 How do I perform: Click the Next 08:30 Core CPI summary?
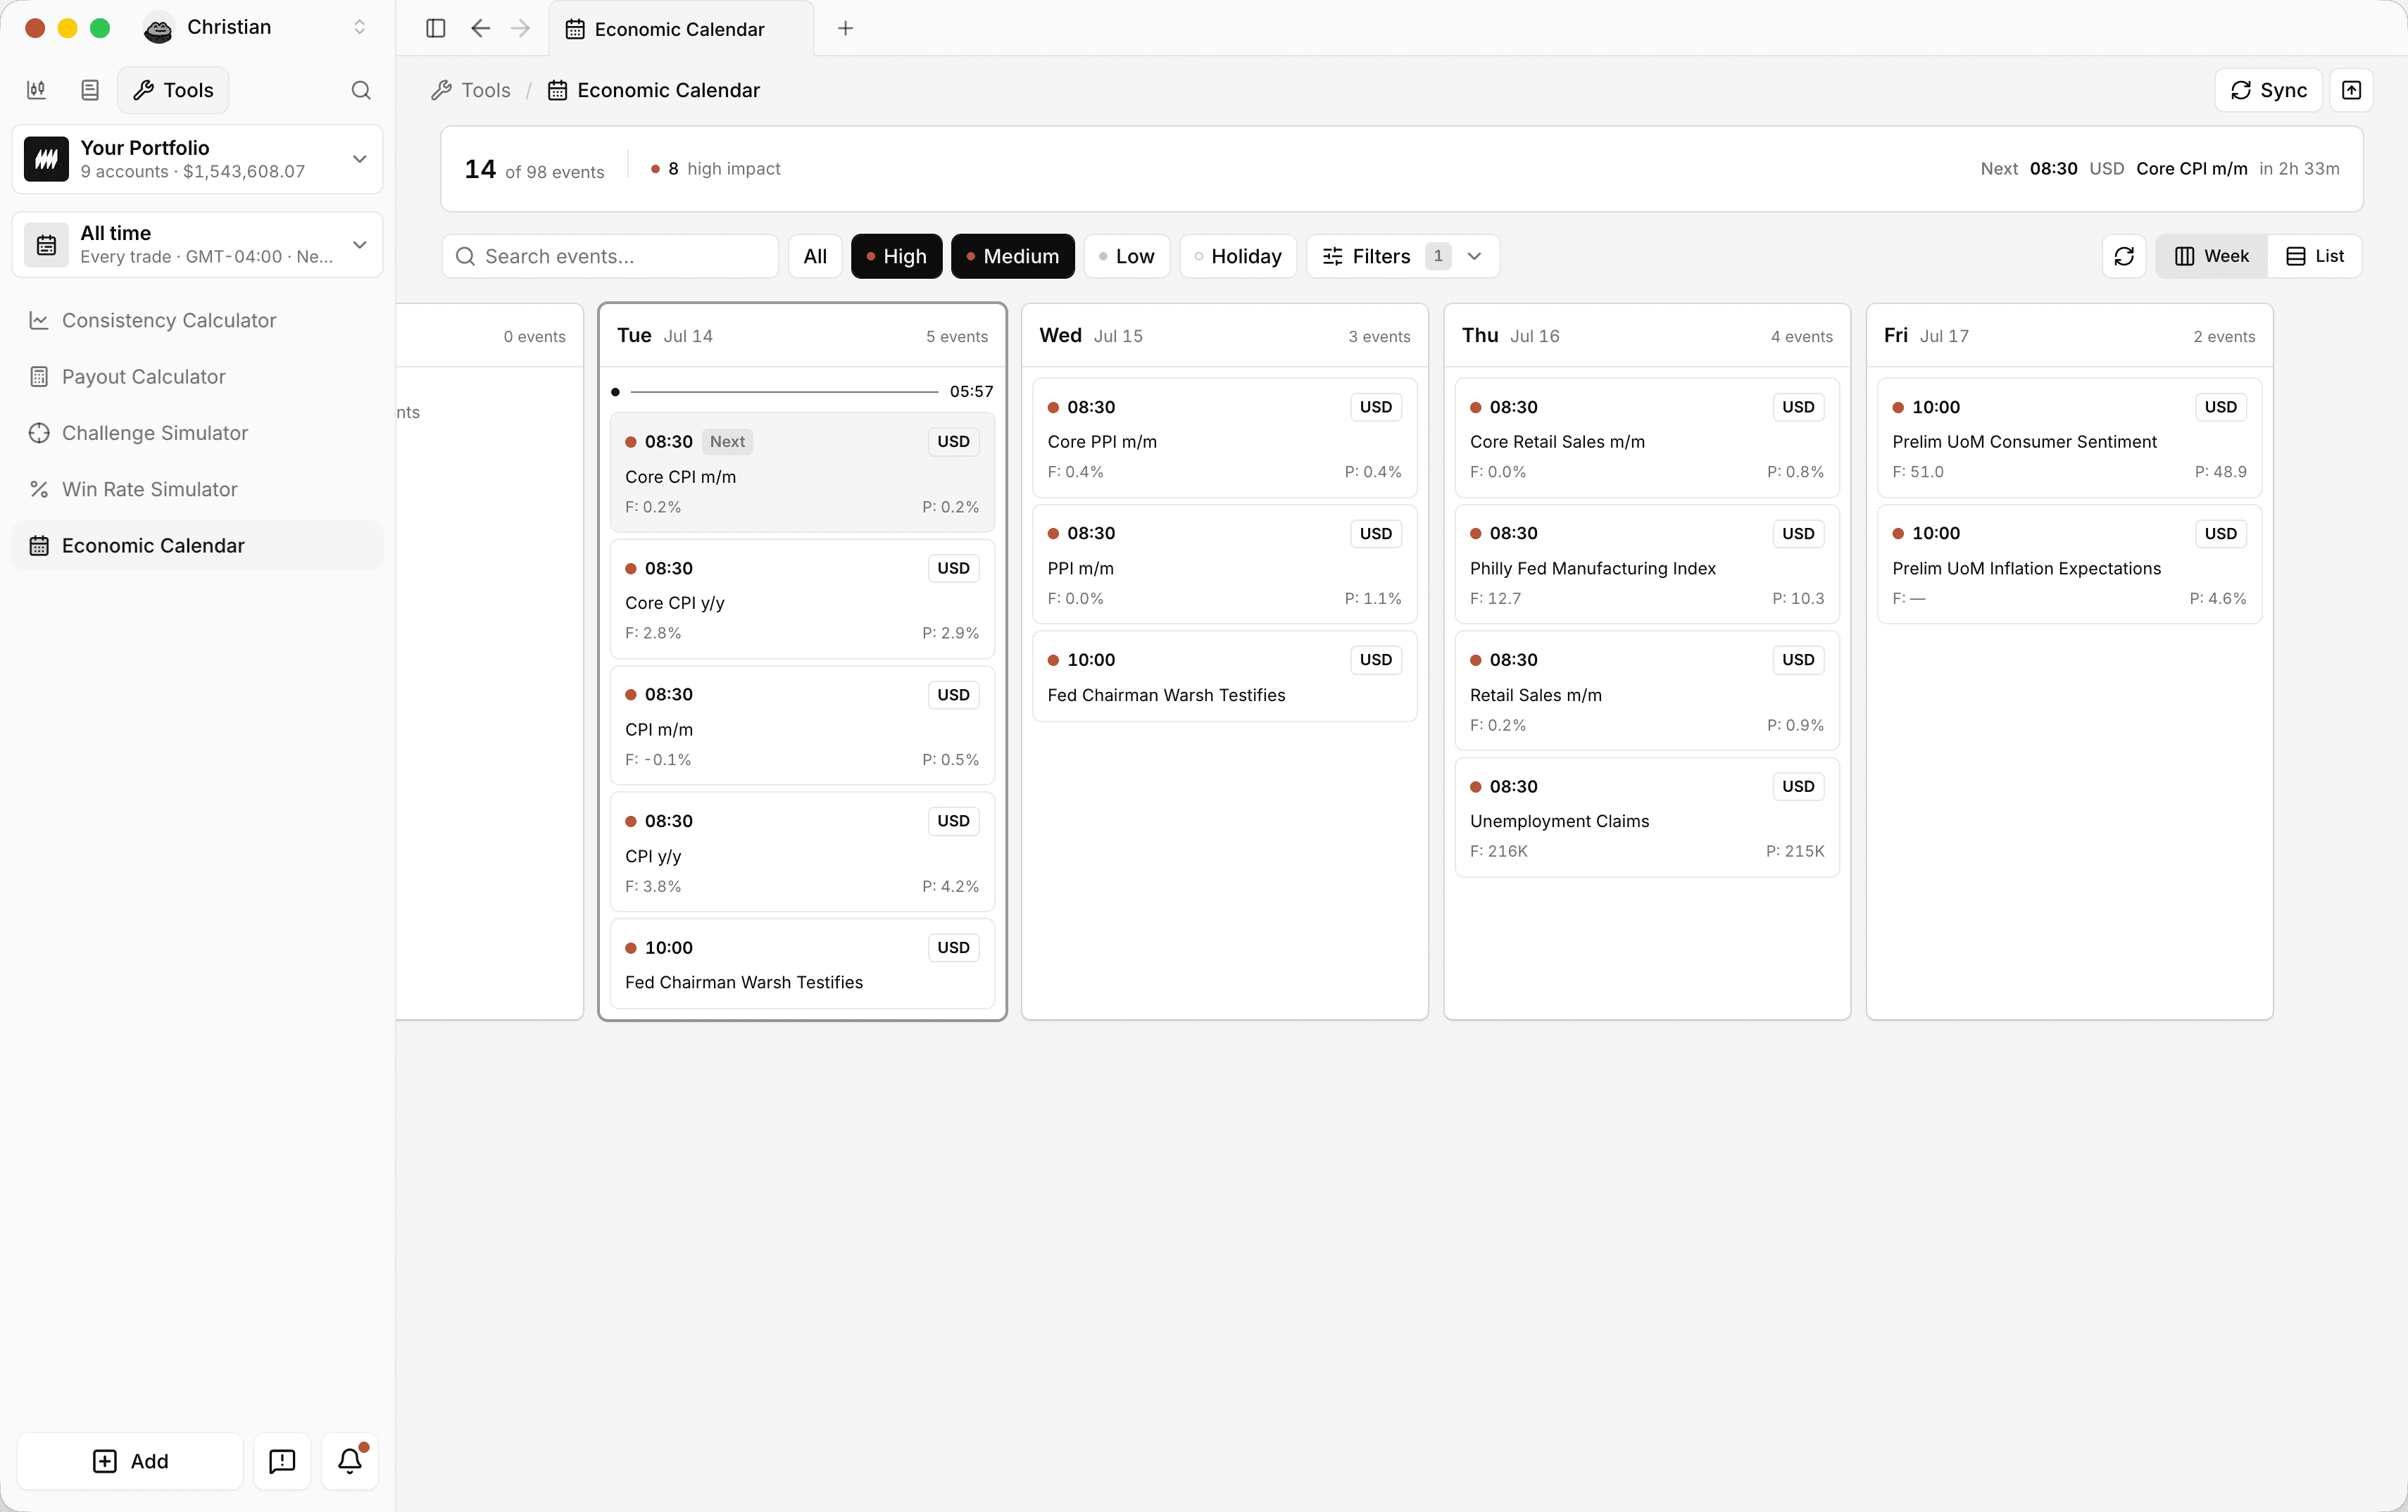point(2160,169)
